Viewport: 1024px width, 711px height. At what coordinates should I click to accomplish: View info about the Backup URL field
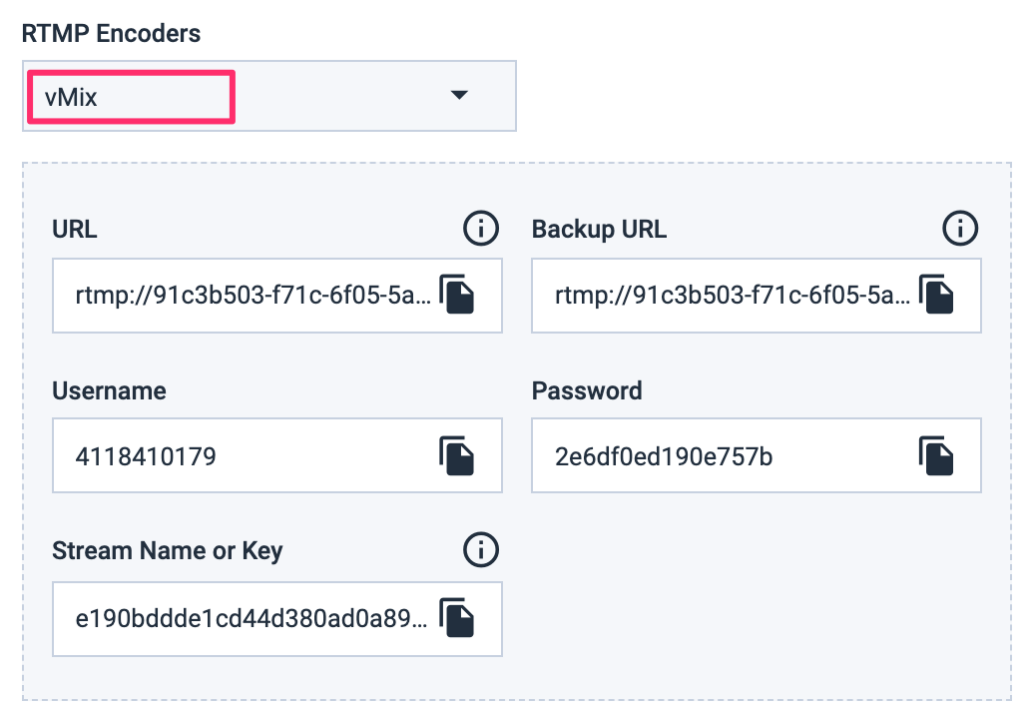pos(959,228)
